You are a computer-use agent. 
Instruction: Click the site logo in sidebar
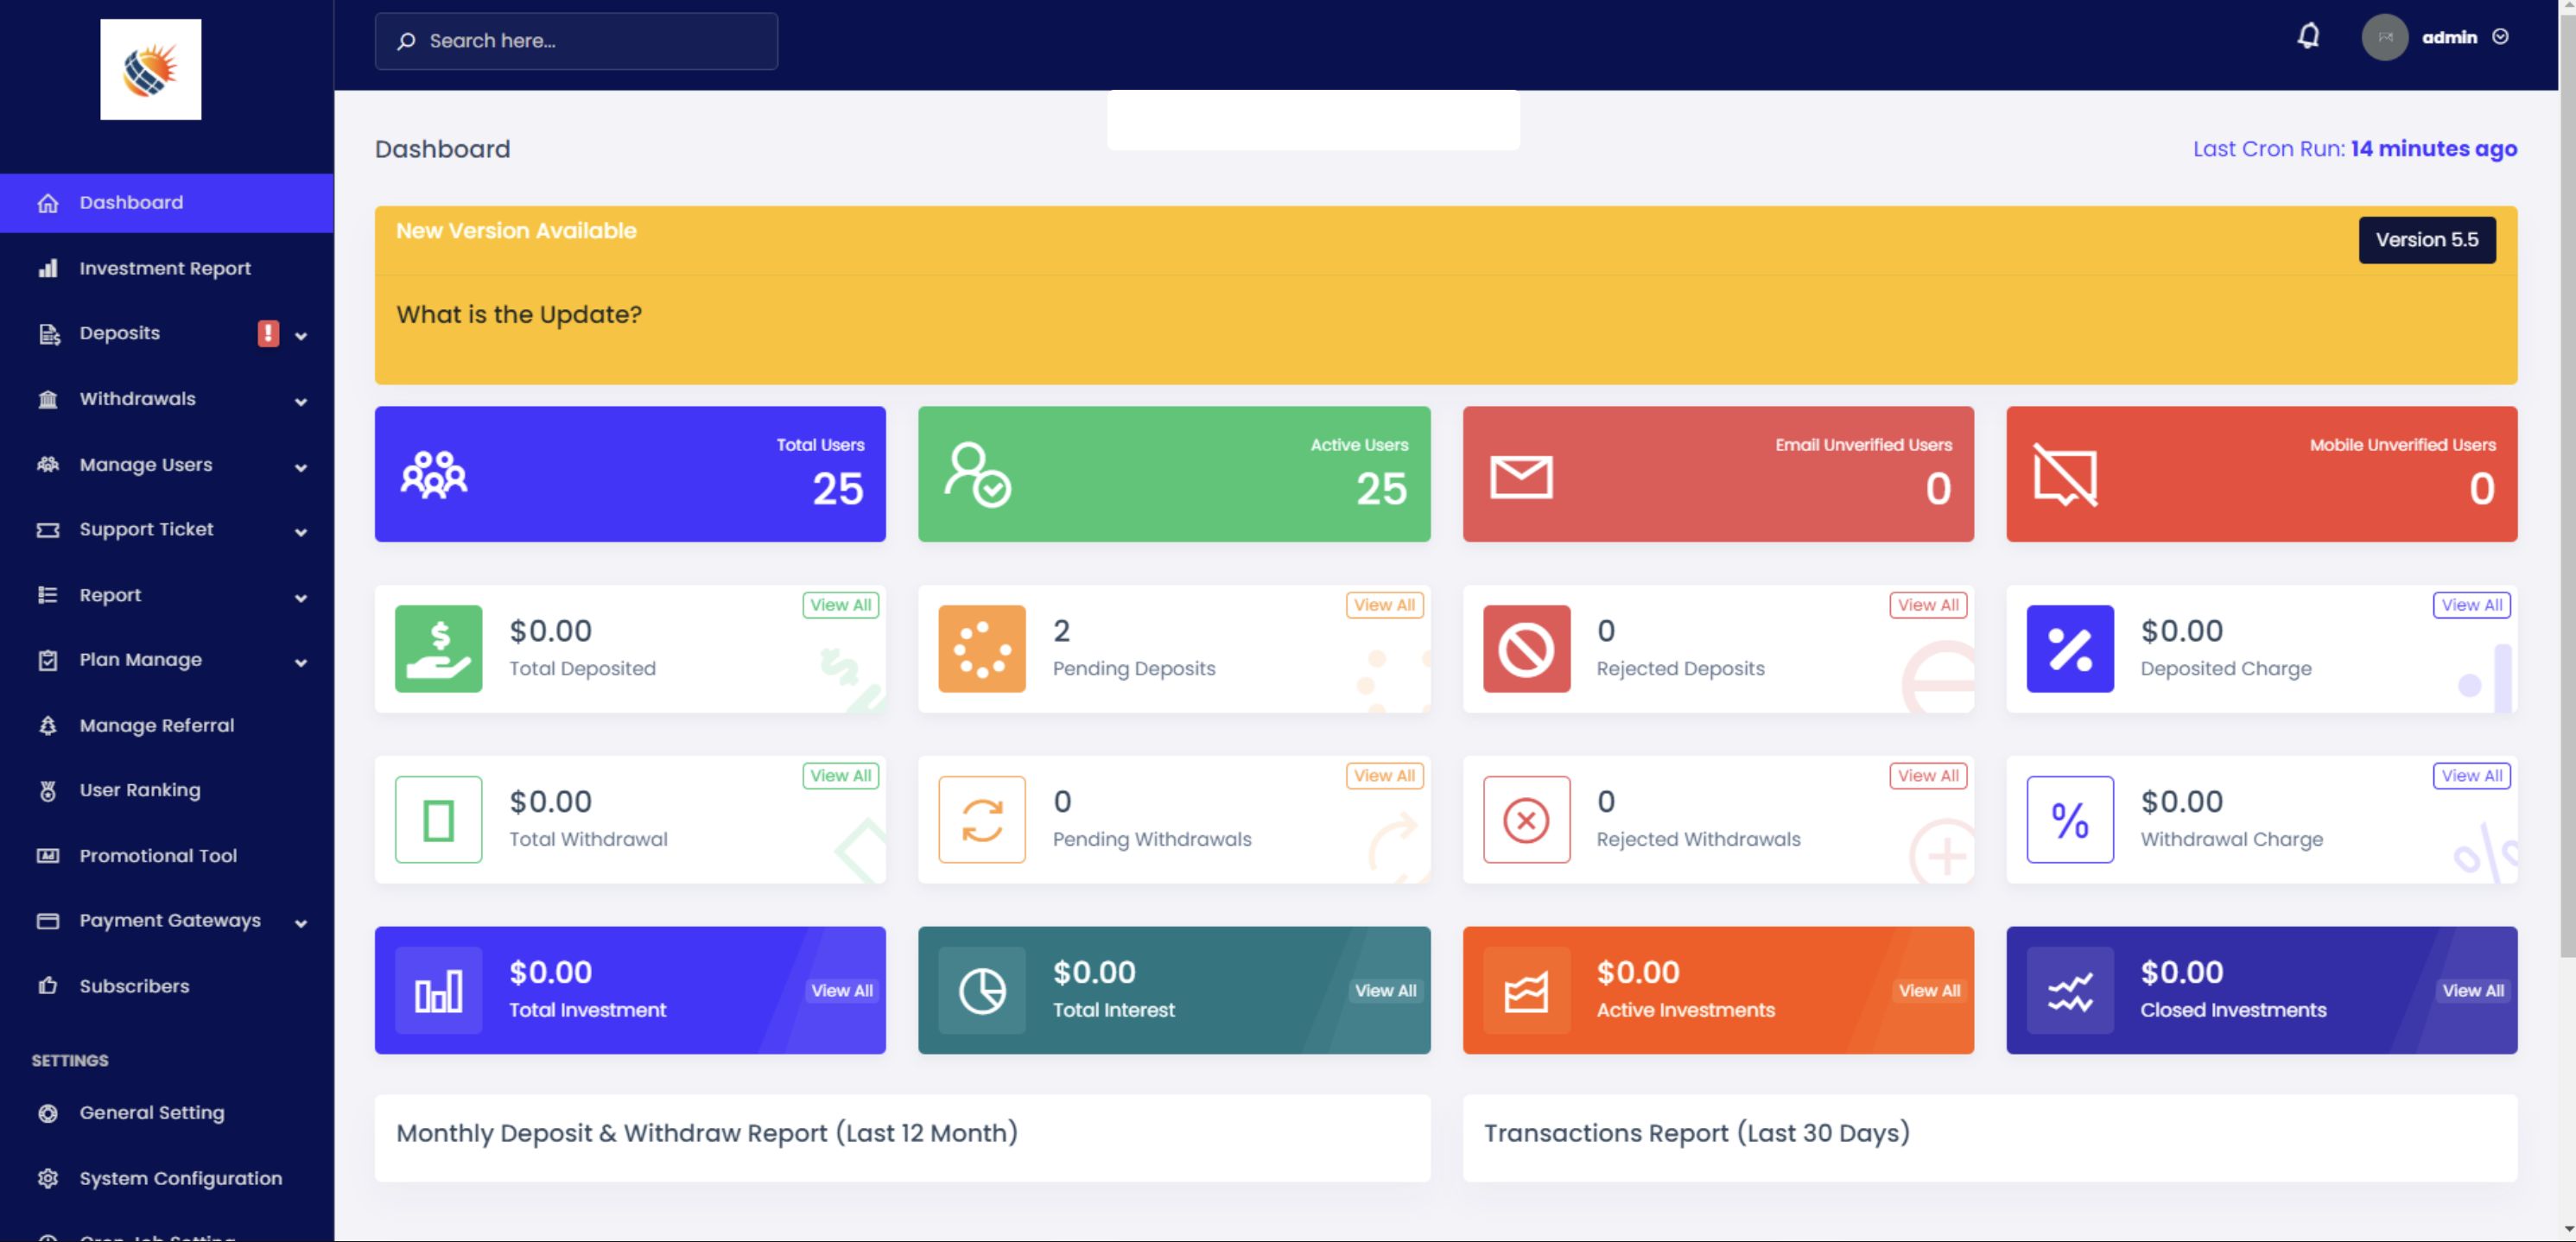(x=150, y=70)
